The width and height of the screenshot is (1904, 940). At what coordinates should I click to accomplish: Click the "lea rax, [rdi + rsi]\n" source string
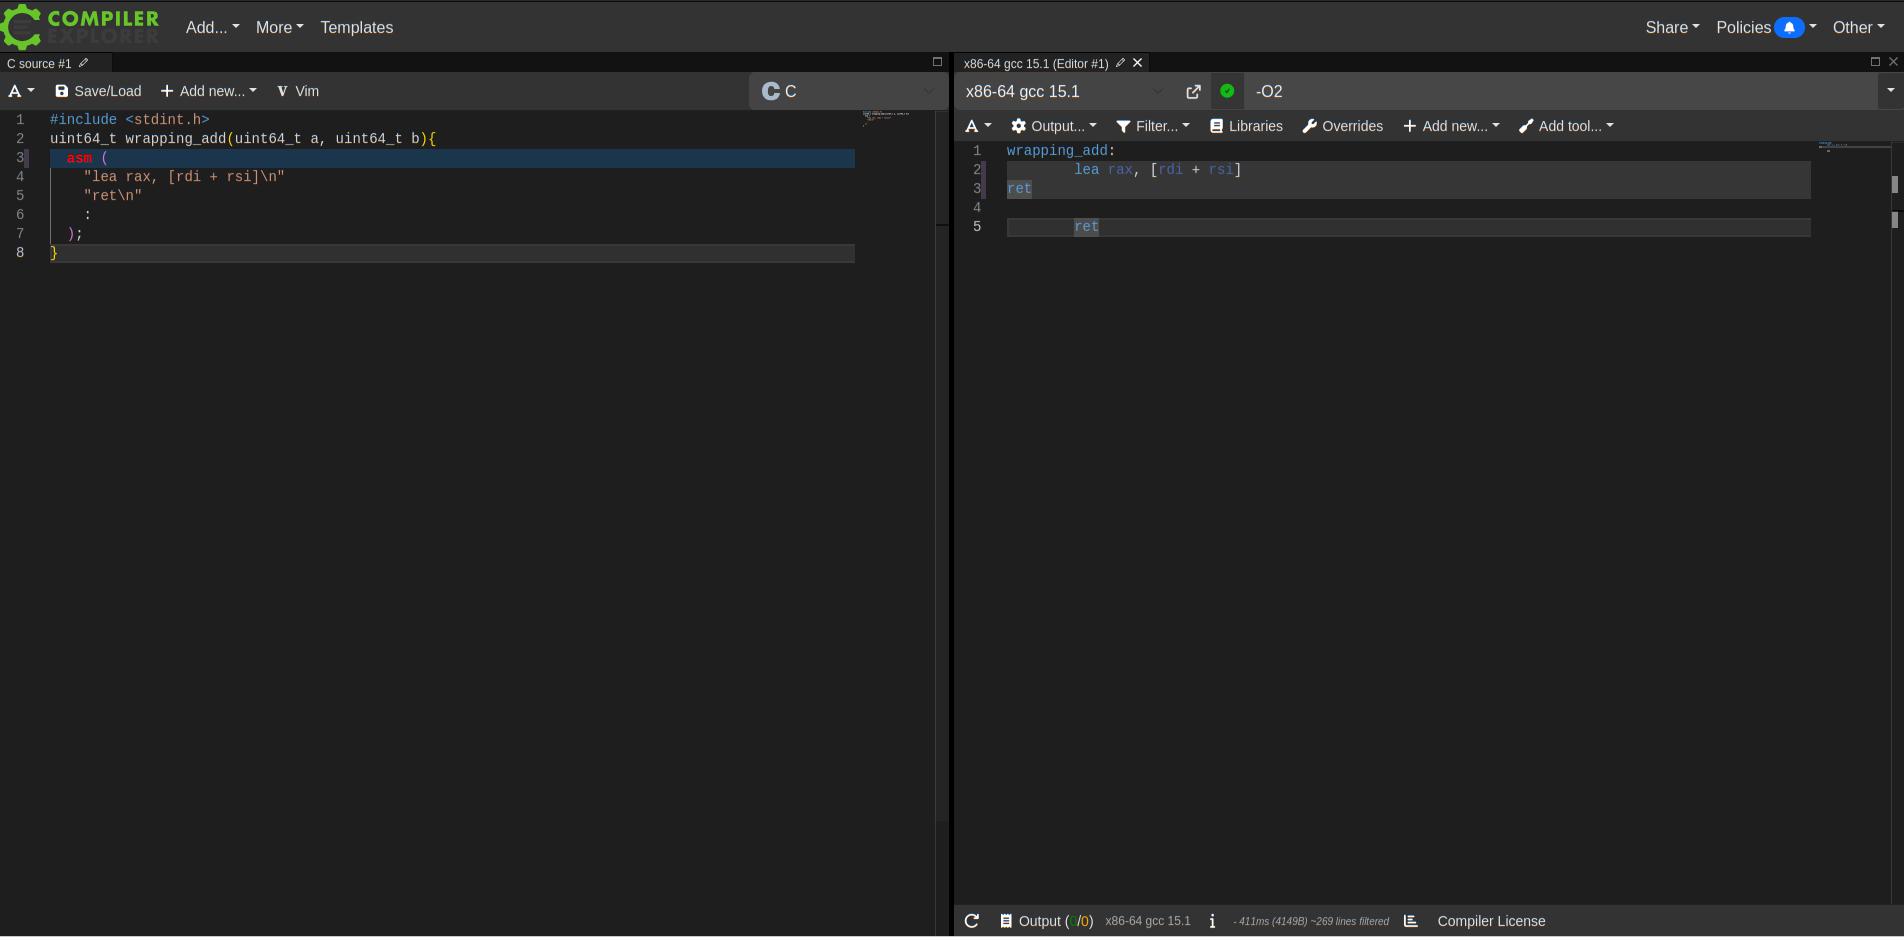coord(184,177)
